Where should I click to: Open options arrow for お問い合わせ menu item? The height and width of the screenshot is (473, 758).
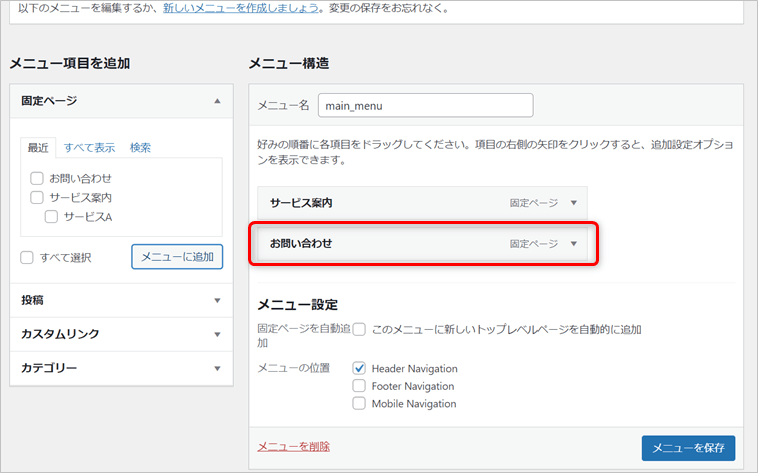[573, 244]
